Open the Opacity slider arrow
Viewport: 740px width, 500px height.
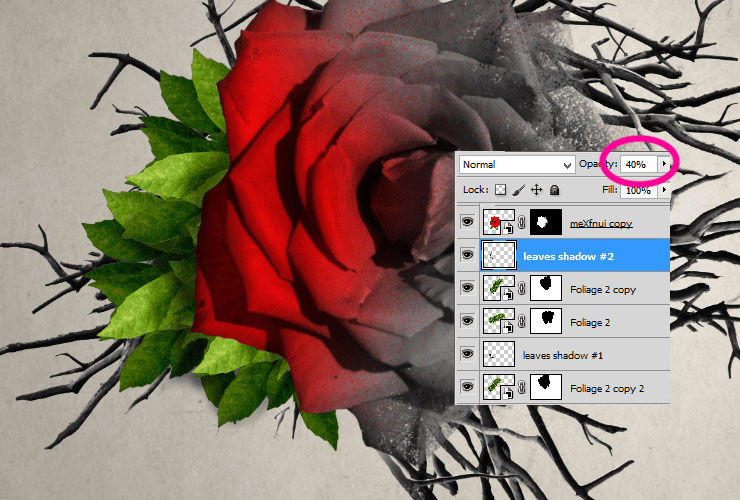coord(664,164)
